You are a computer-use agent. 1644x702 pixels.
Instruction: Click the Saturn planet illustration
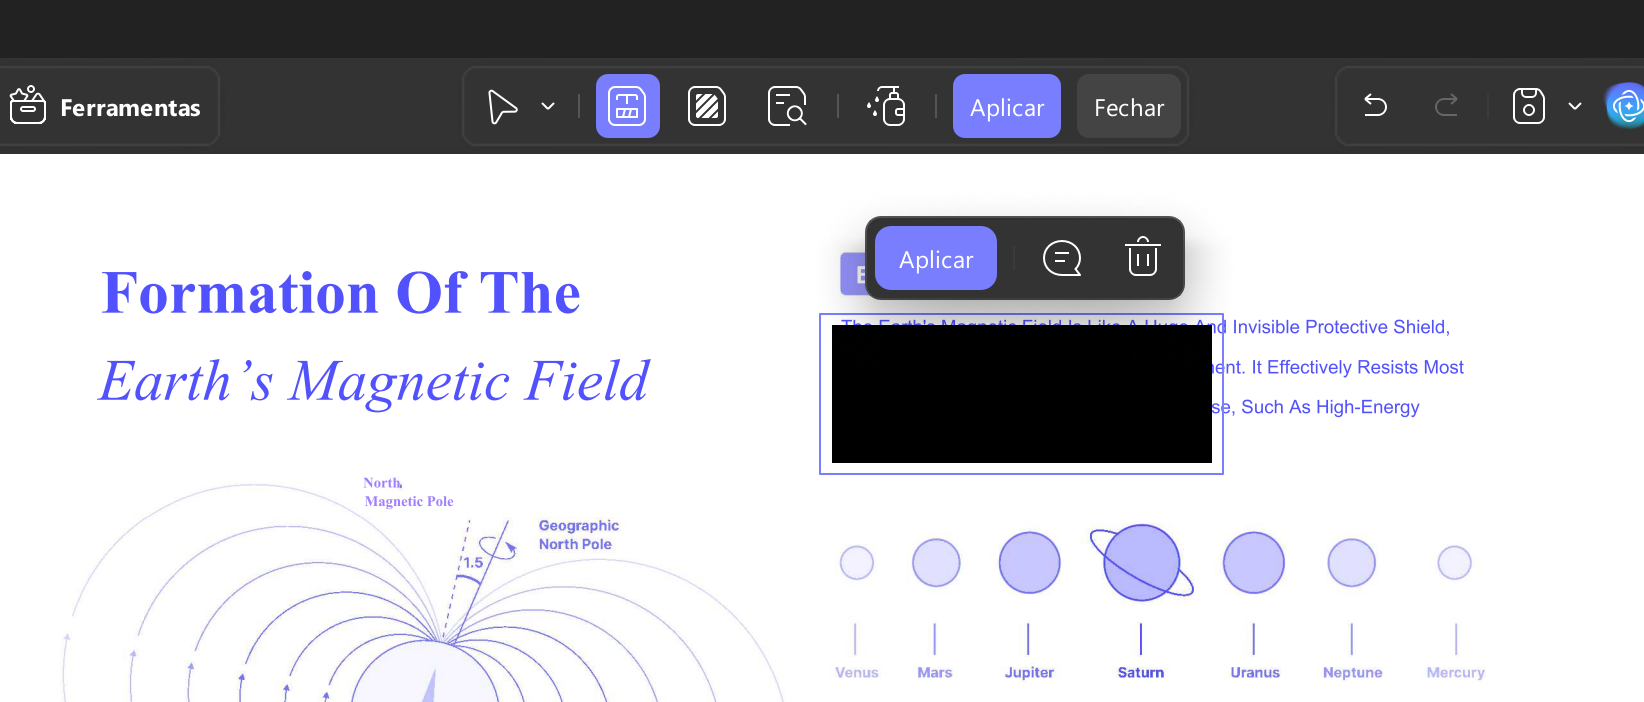tap(1141, 563)
